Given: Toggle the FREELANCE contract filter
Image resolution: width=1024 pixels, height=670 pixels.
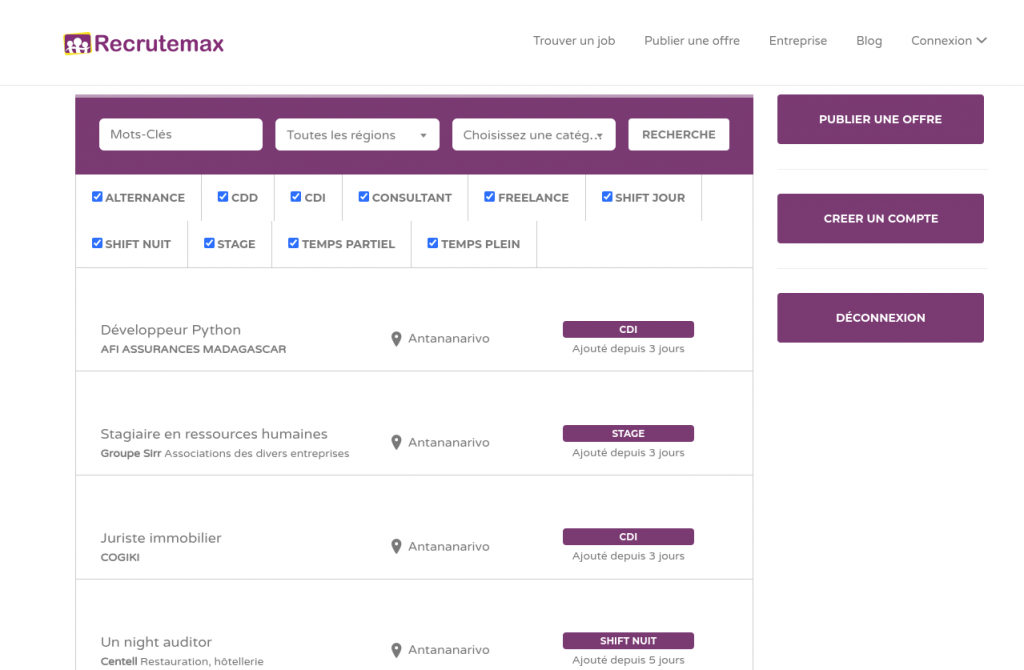Looking at the screenshot, I should coord(489,197).
